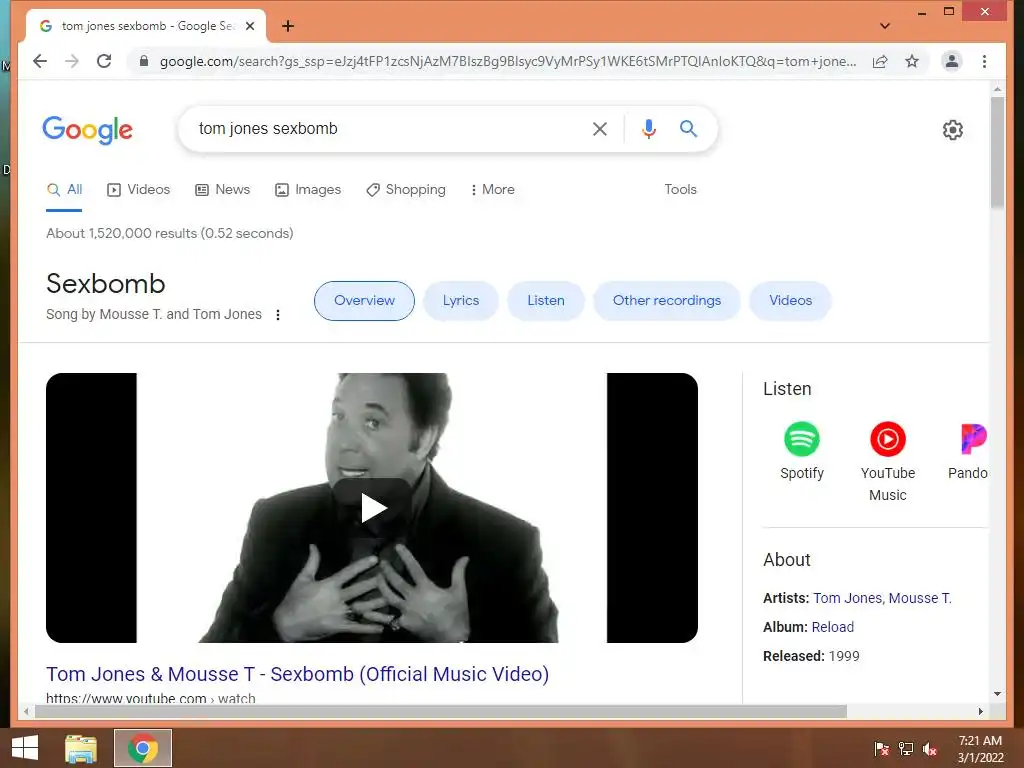This screenshot has height=768, width=1024.
Task: Open a new tab with the plus button
Action: (x=288, y=26)
